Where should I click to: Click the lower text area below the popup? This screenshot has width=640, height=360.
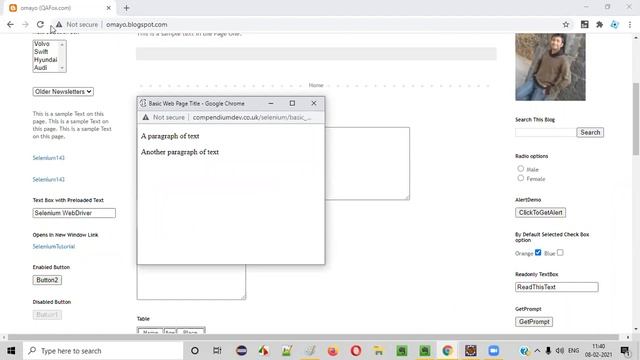click(x=191, y=282)
